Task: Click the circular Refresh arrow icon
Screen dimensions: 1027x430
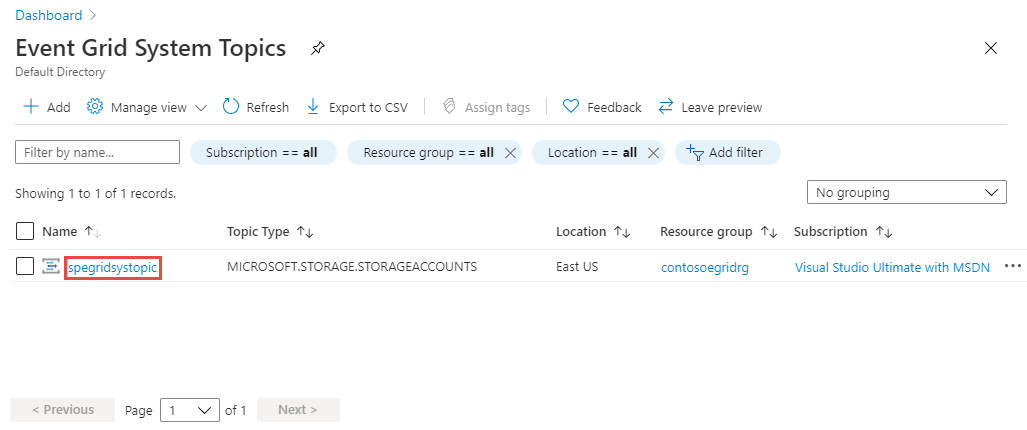Action: coord(231,107)
